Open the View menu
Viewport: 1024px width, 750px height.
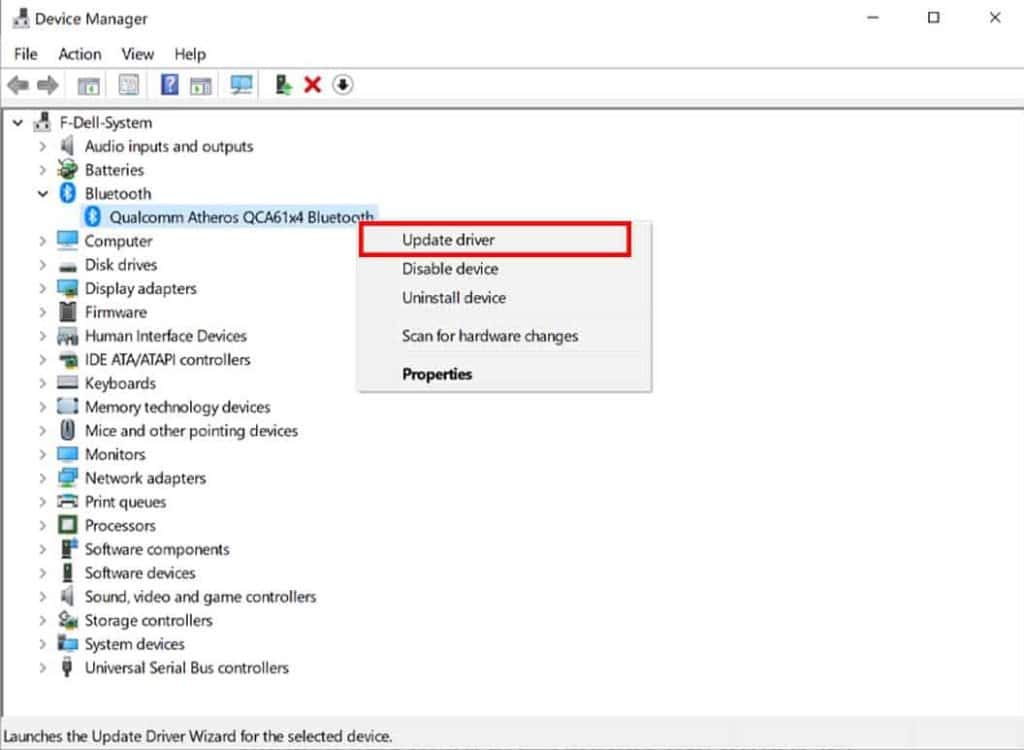coord(138,54)
